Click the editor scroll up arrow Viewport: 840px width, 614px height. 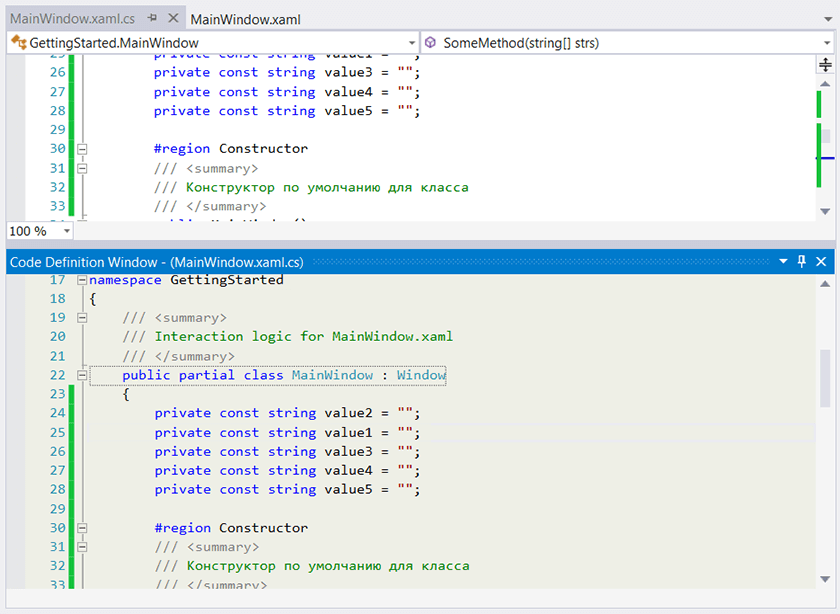[x=825, y=84]
